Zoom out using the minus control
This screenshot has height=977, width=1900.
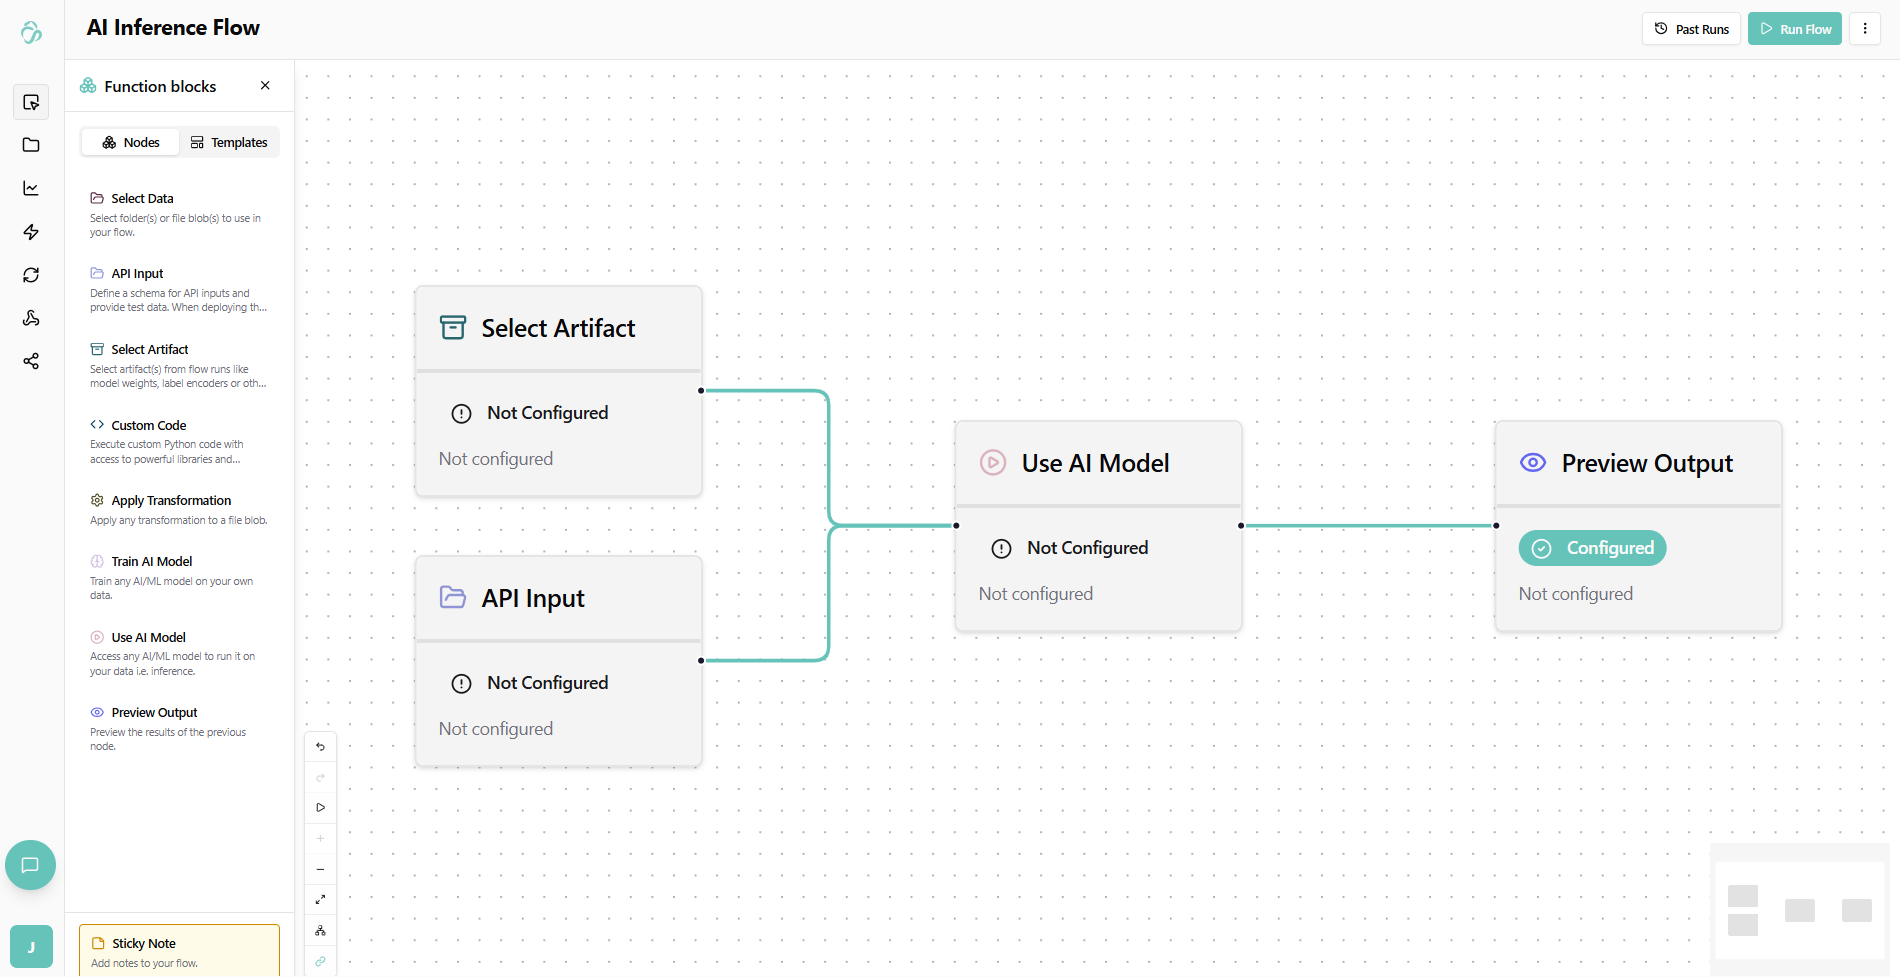click(x=320, y=869)
